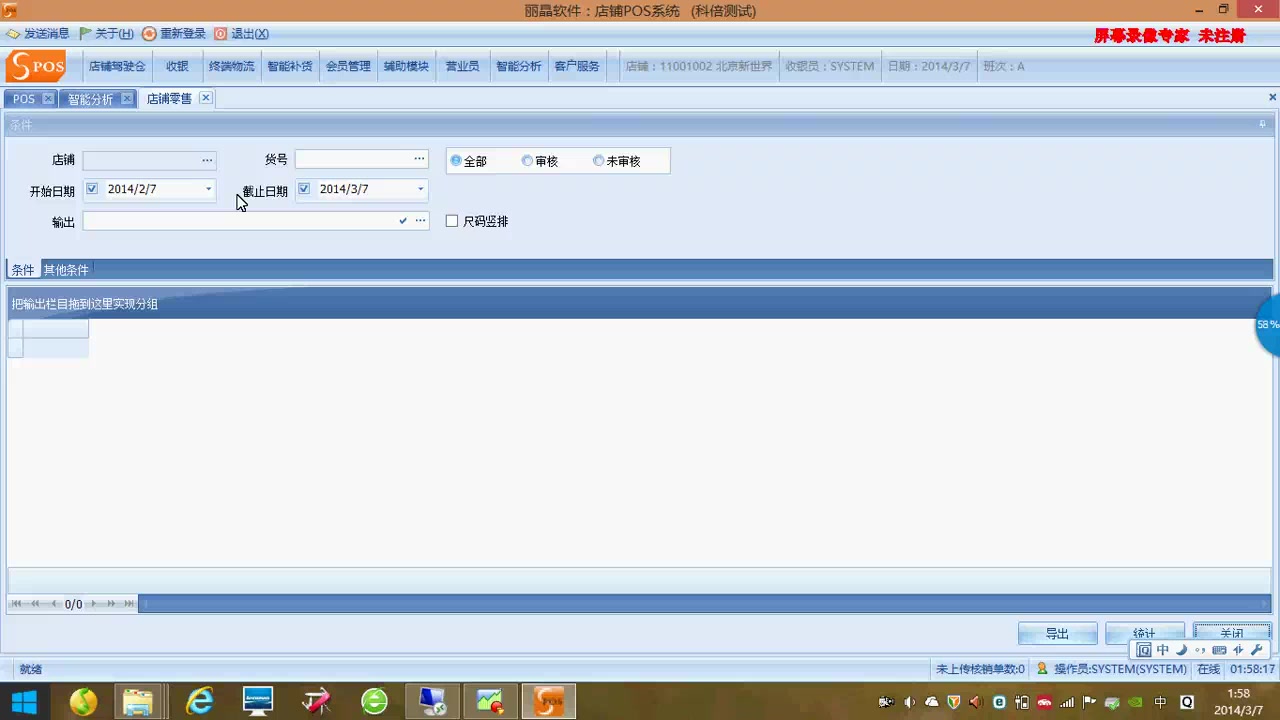Close the 智能分析 tab
Screen dimensions: 1280x720
click(127, 99)
